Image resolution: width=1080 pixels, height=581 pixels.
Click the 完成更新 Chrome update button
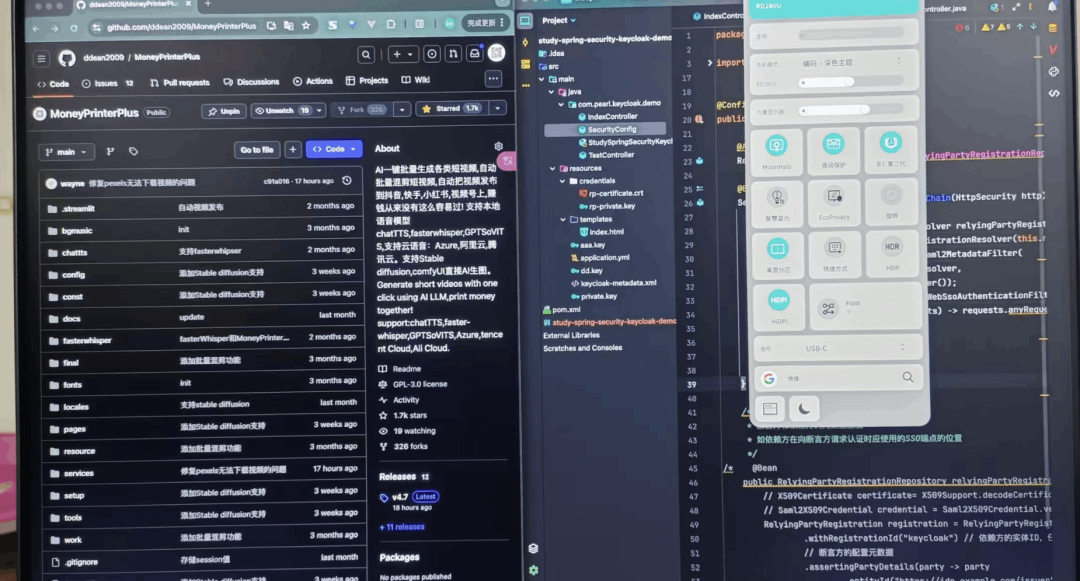pyautogui.click(x=486, y=23)
